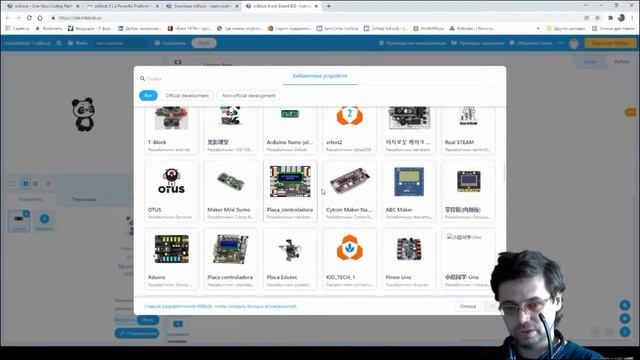Open the mBlock developer link at dialog bottom

pos(220,306)
